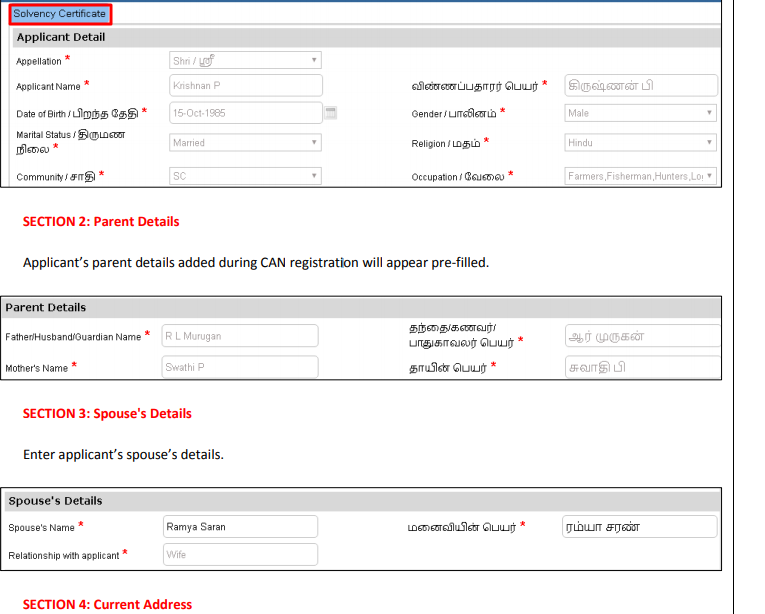The image size is (765, 614).
Task: Open the Solvency Certificate tab
Action: pos(60,14)
